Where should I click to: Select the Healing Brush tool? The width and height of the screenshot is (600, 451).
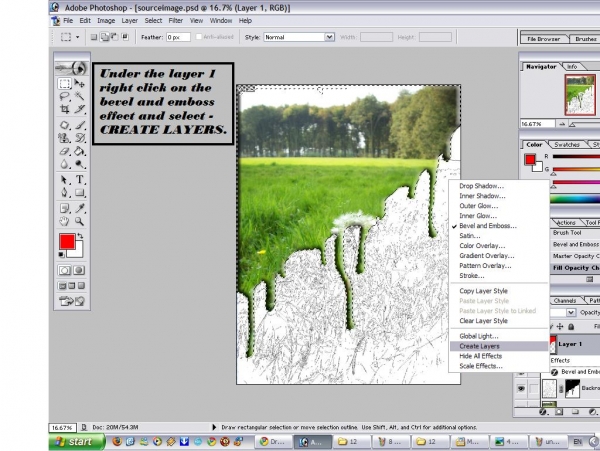point(64,125)
